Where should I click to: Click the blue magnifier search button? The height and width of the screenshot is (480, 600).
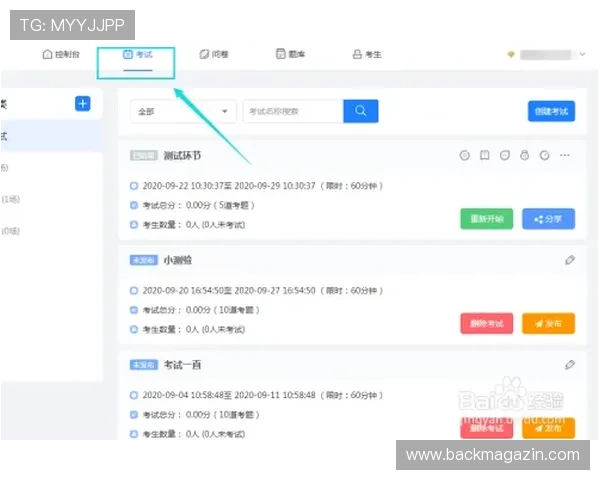click(x=361, y=111)
